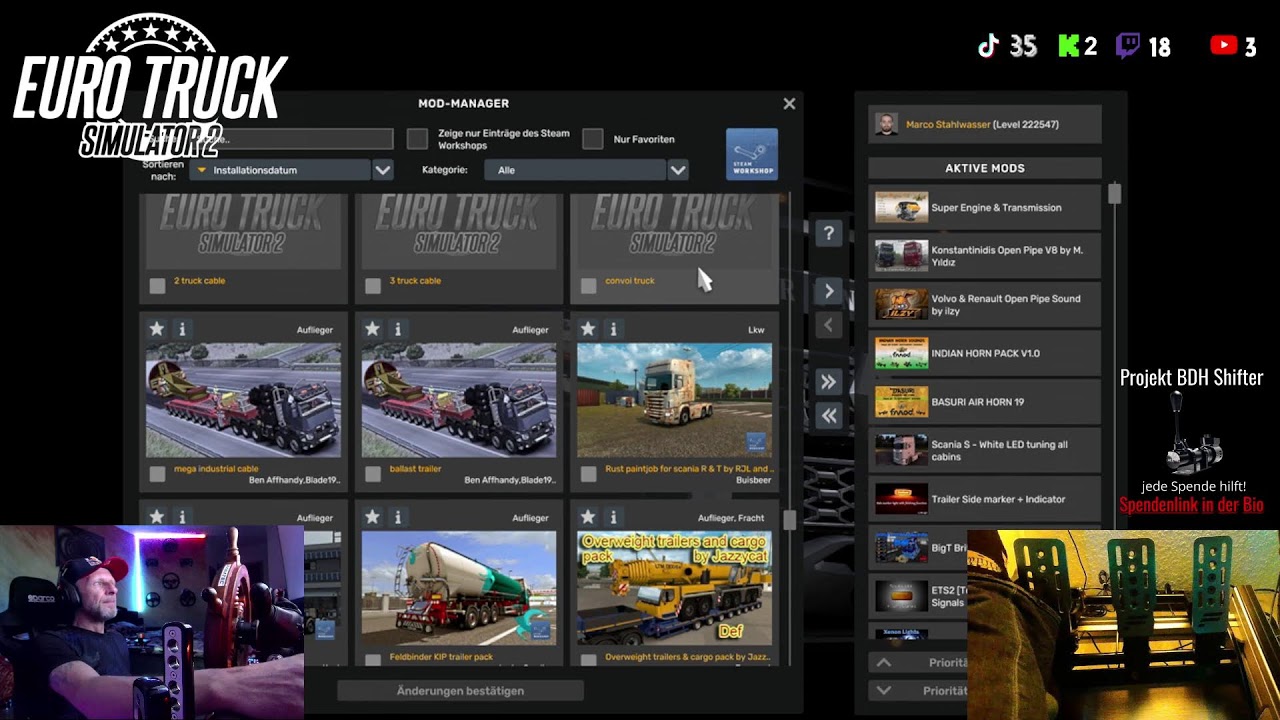
Task: Open Overweight trailers cargo pack thumbnail
Action: (674, 588)
